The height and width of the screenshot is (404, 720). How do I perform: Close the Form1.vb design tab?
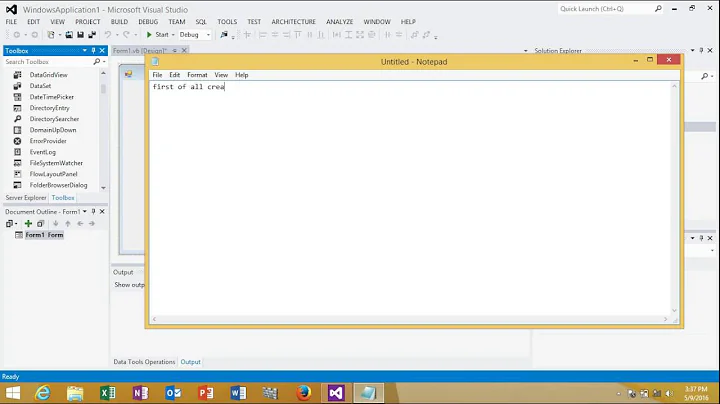coord(184,50)
